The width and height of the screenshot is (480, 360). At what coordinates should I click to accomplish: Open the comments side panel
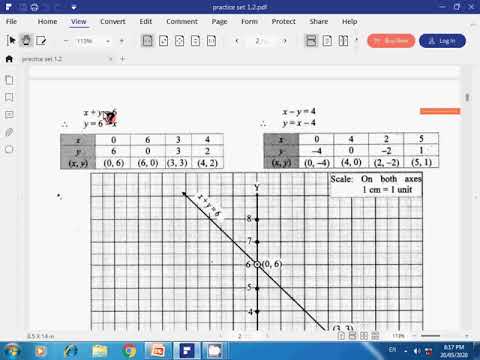coord(9,115)
